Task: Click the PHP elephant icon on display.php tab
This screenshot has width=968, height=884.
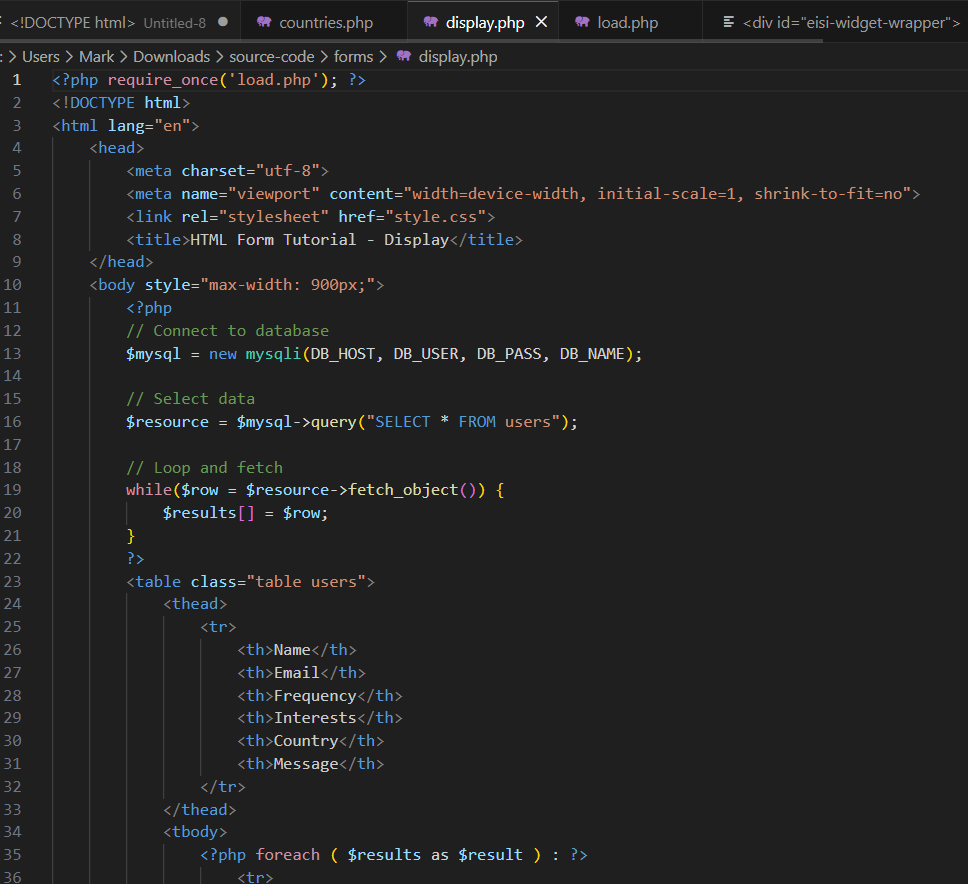Action: click(x=431, y=22)
